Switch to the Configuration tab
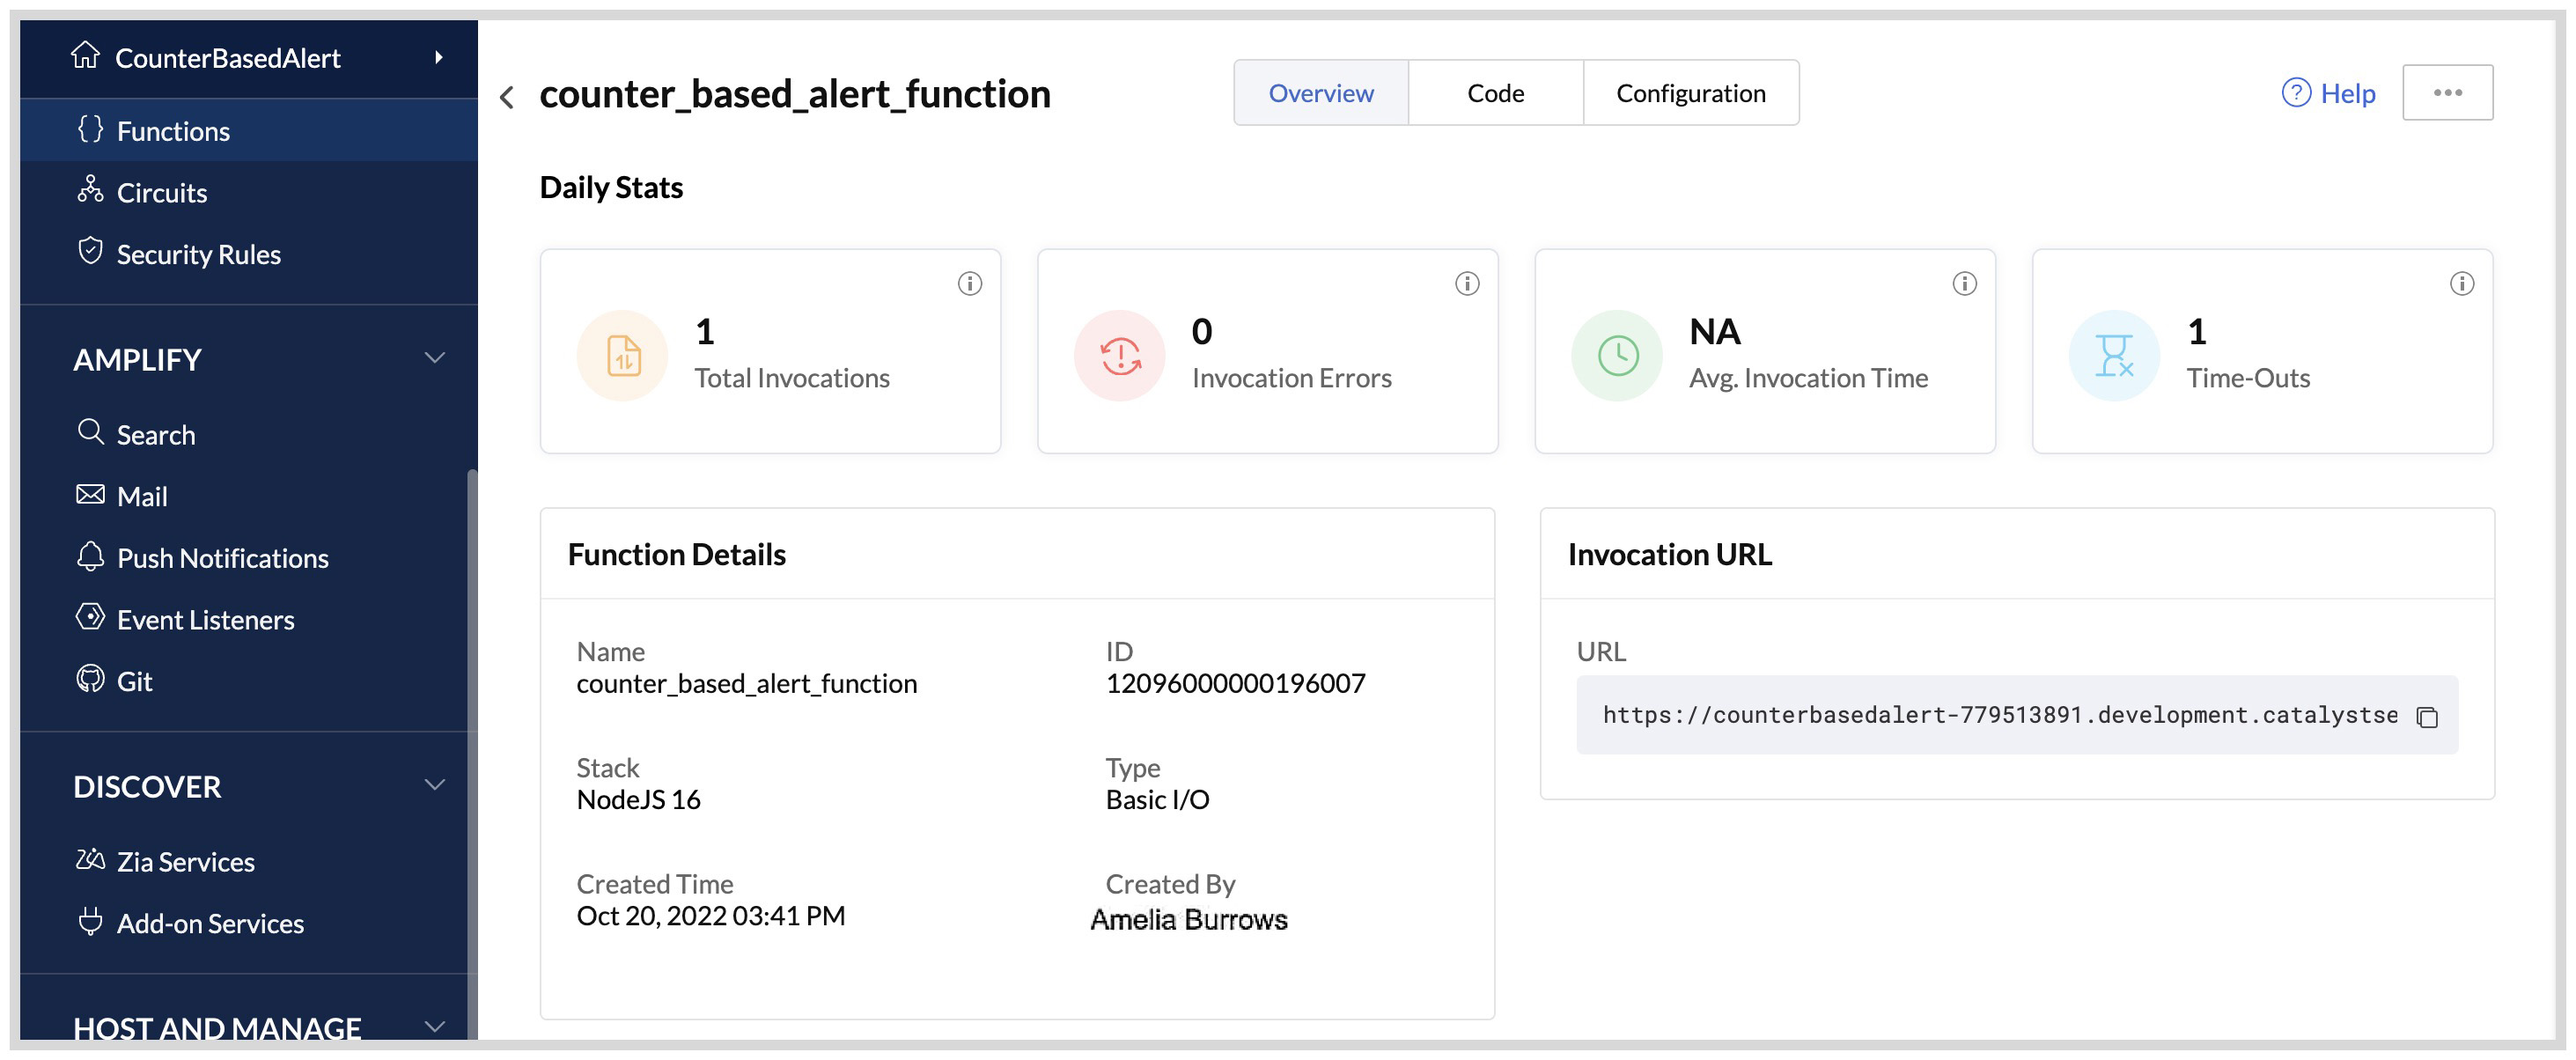Viewport: 2576px width, 1060px height. click(x=1690, y=92)
